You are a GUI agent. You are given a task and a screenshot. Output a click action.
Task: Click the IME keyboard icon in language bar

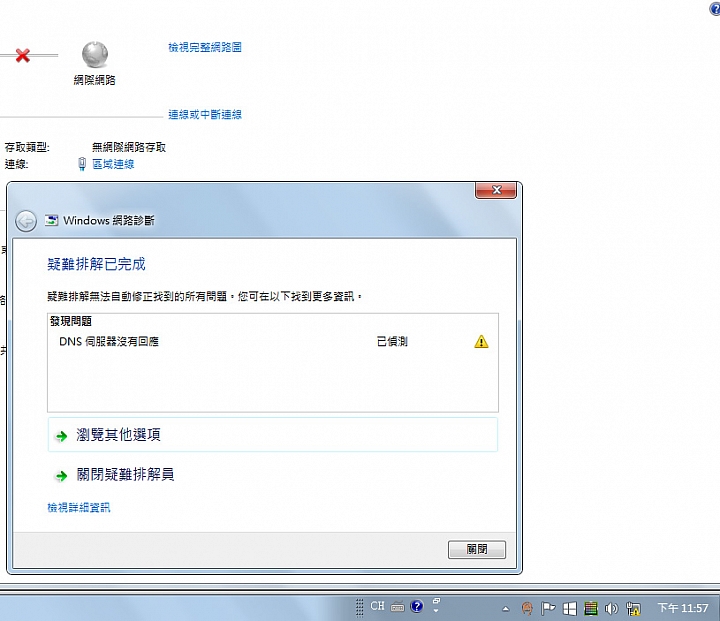pyautogui.click(x=398, y=607)
